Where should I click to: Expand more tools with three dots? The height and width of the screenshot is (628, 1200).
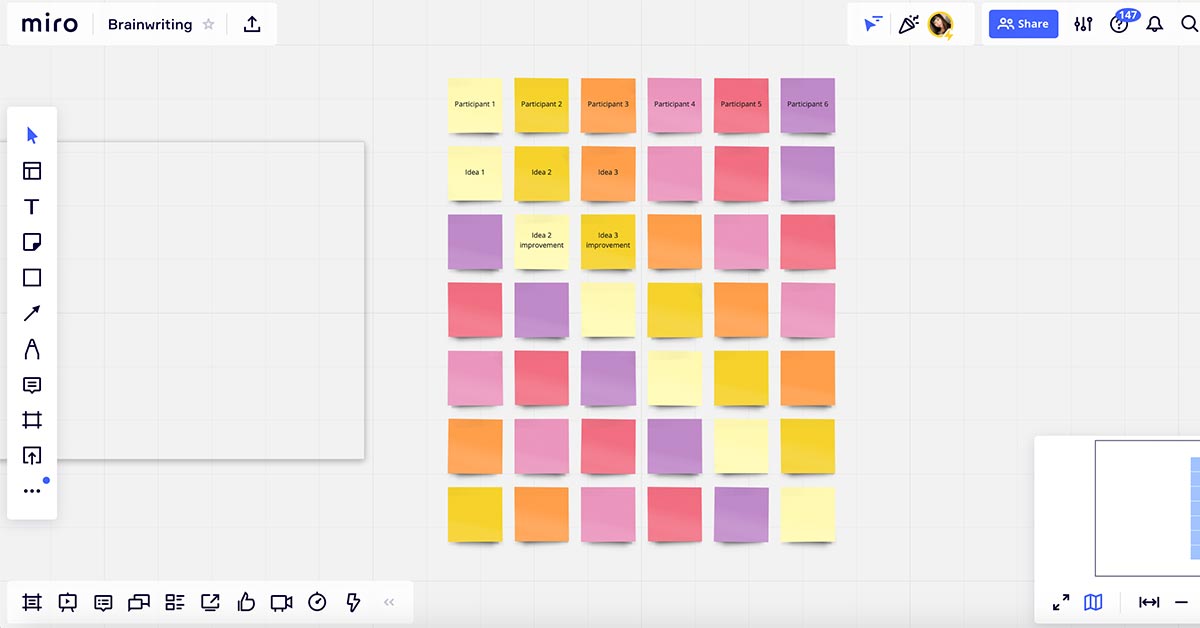point(32,491)
